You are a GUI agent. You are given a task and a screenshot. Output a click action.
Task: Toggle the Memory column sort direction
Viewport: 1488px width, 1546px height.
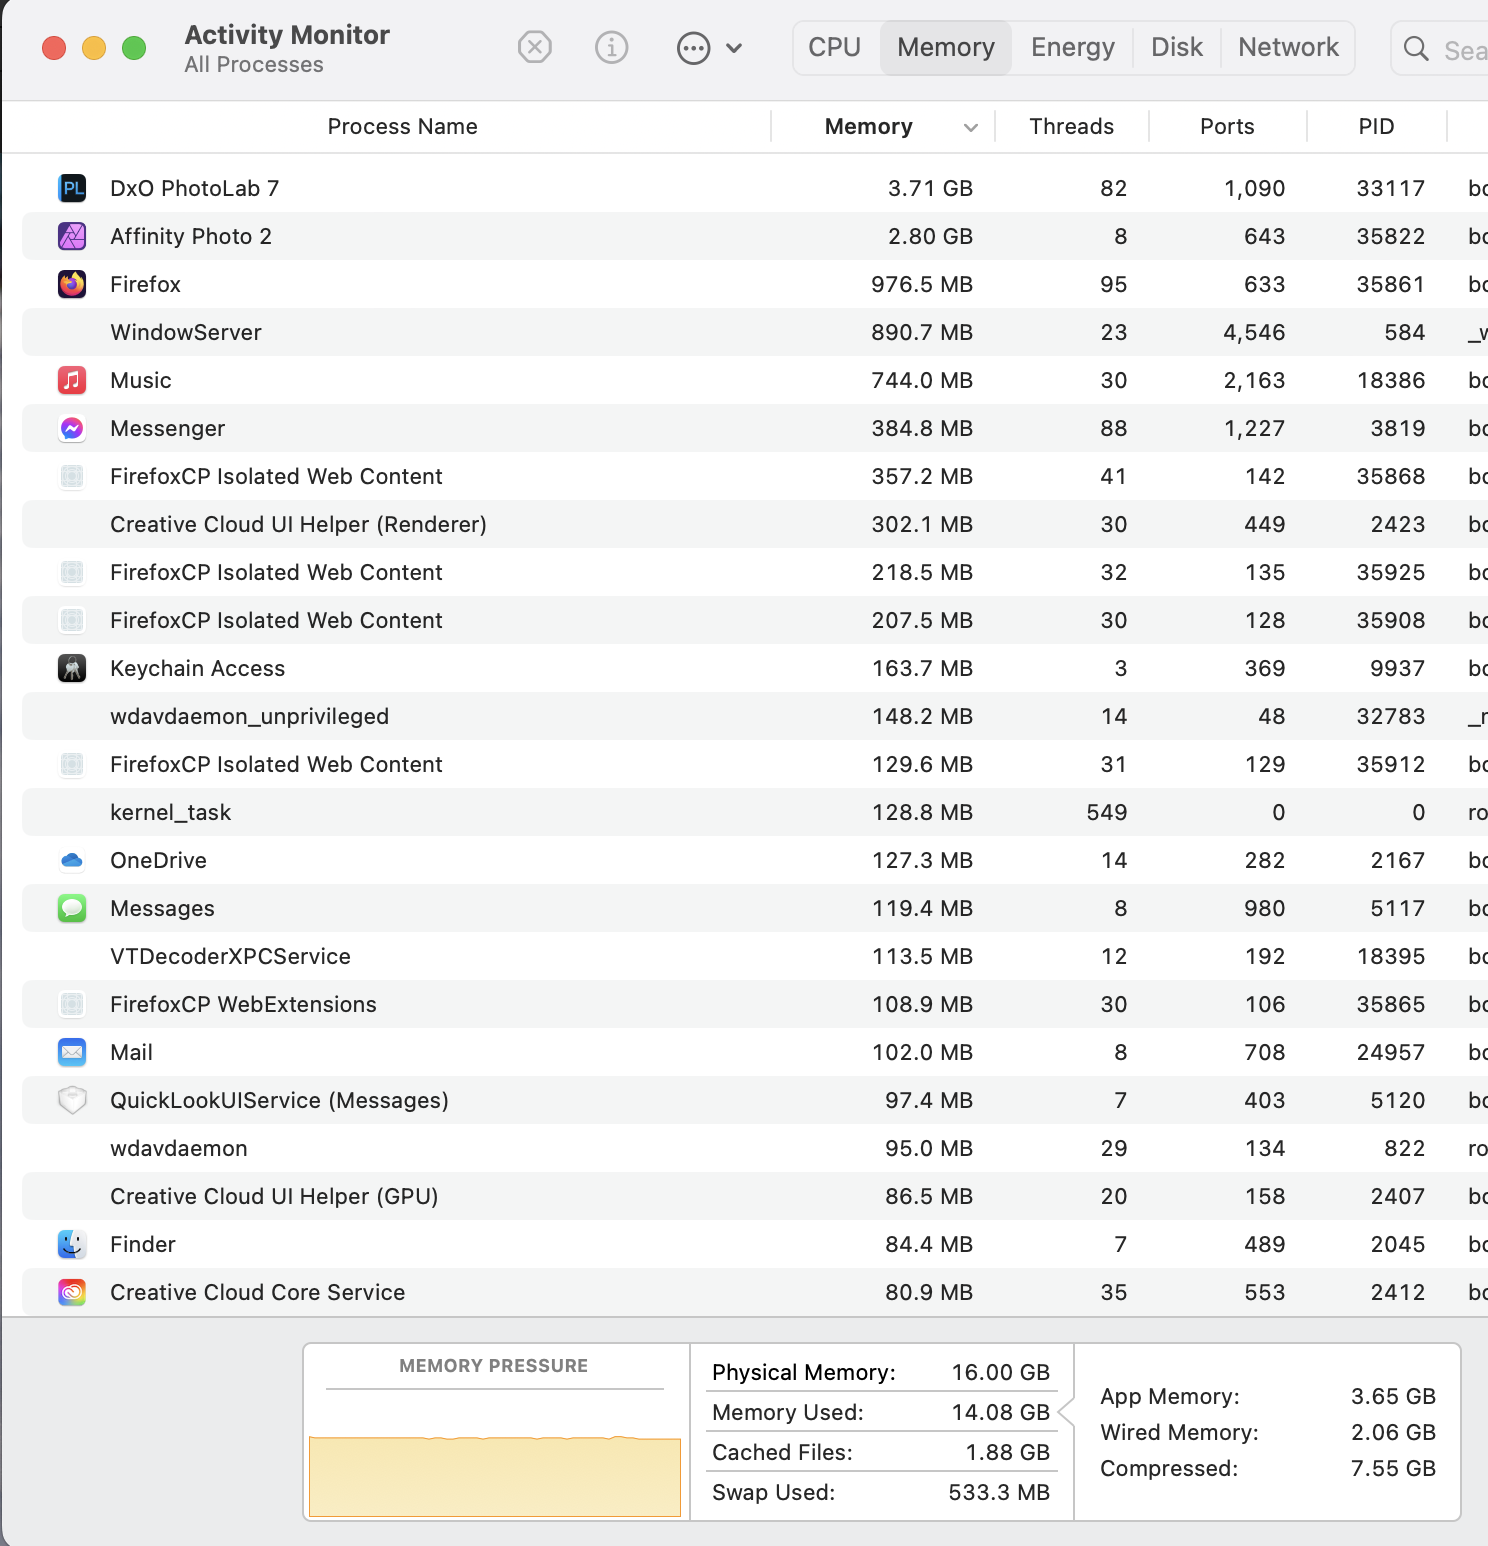(884, 126)
